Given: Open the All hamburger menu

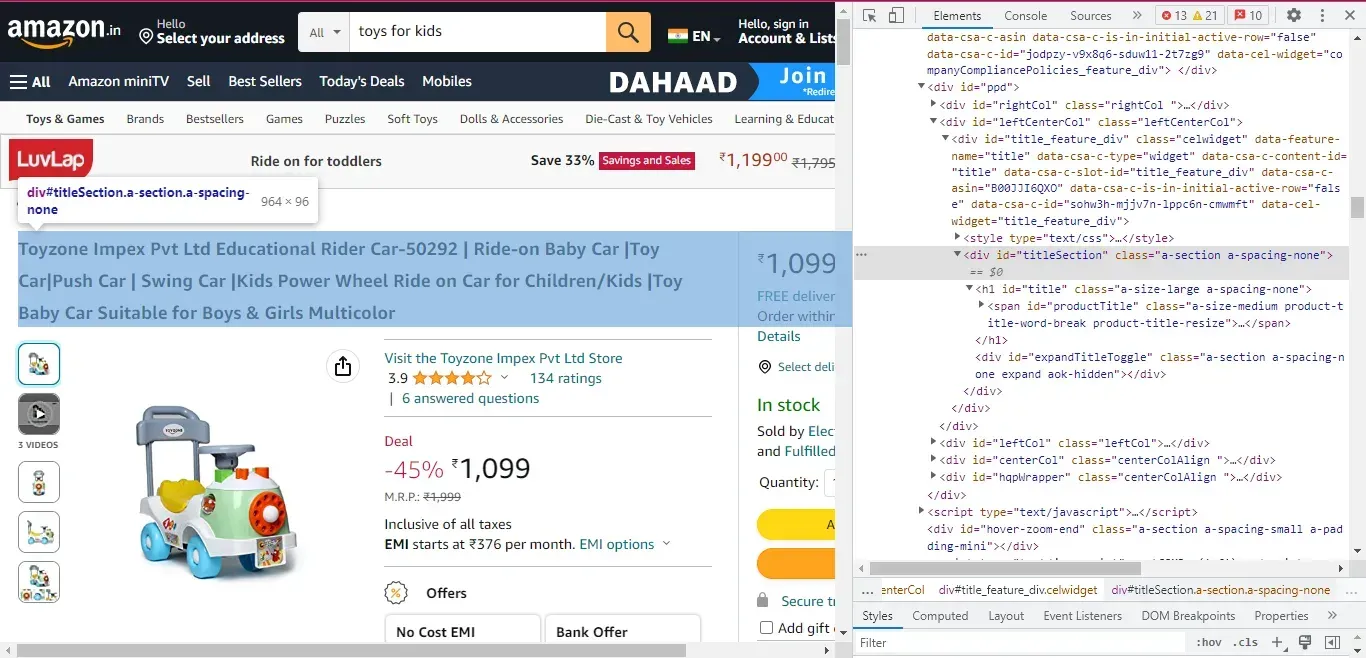Looking at the screenshot, I should (x=30, y=81).
